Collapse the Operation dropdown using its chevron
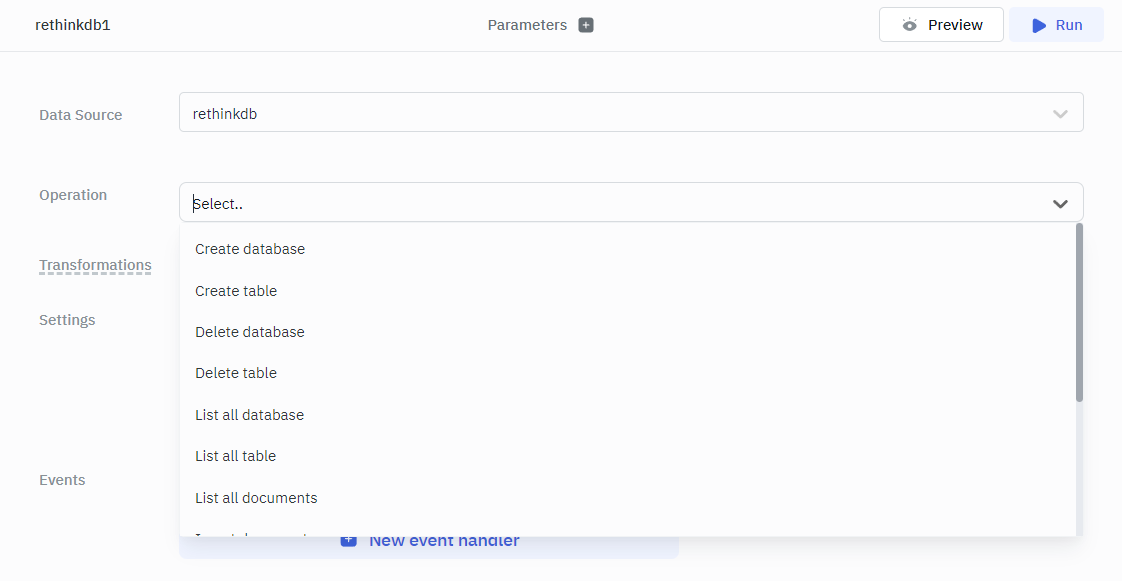 1060,204
